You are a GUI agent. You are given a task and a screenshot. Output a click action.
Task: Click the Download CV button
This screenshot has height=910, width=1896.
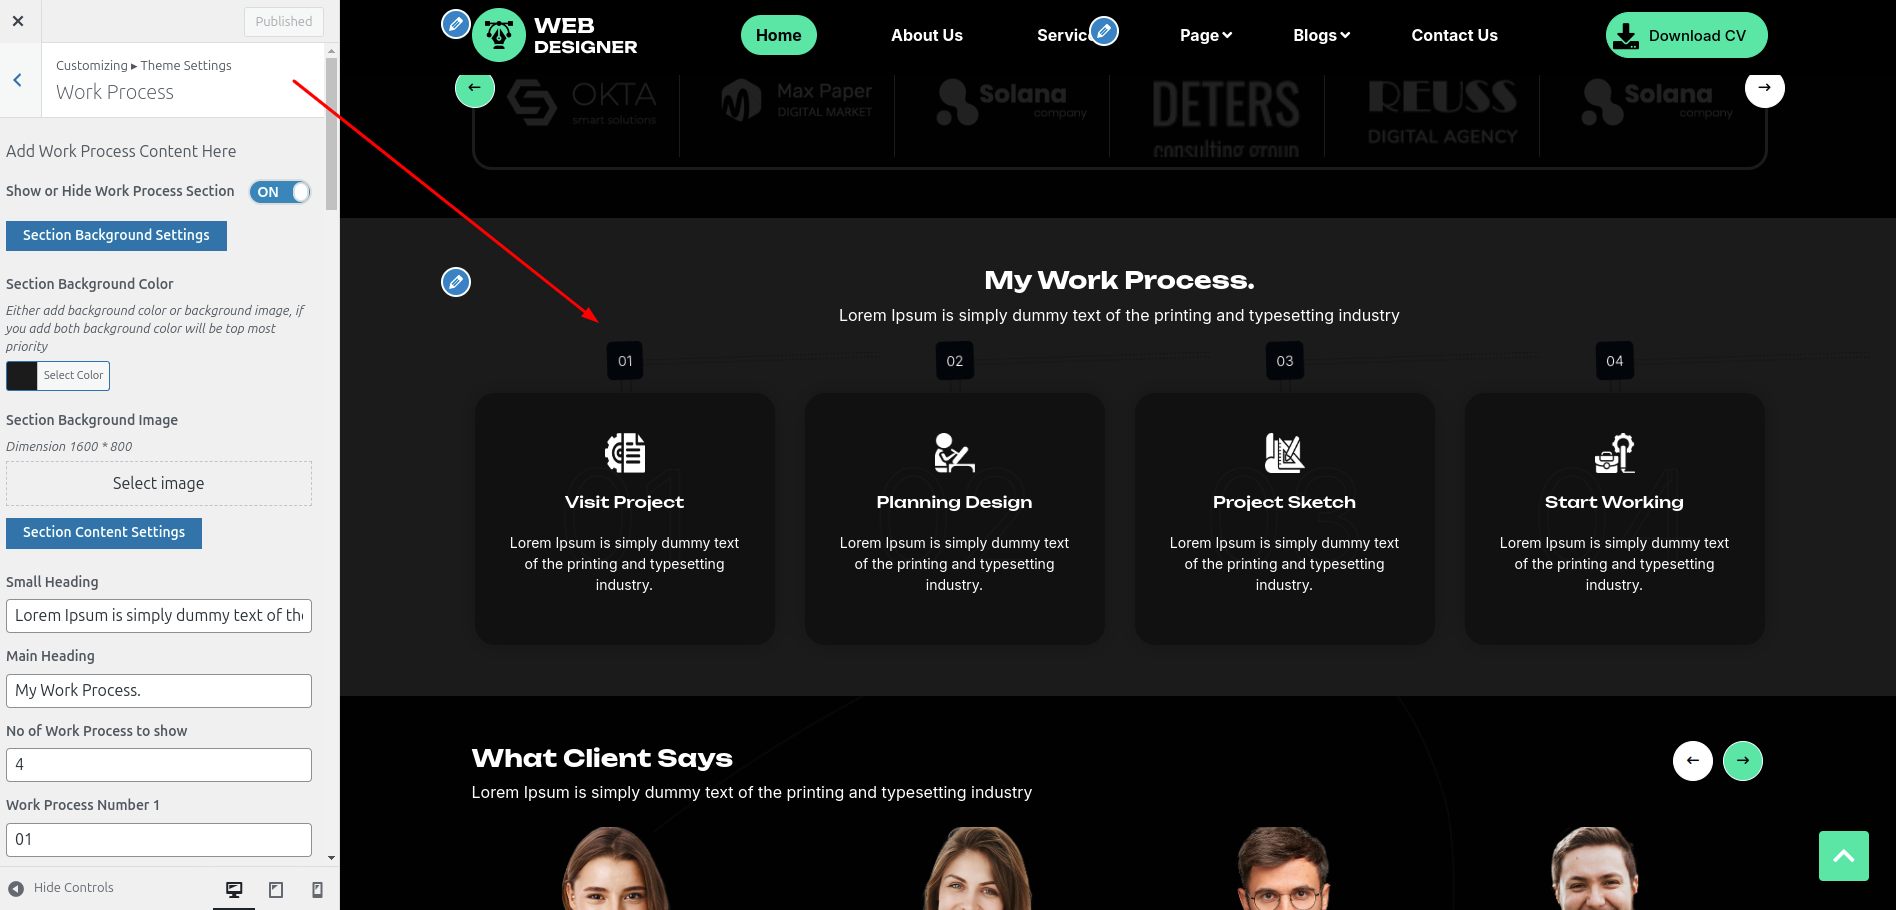click(x=1685, y=34)
